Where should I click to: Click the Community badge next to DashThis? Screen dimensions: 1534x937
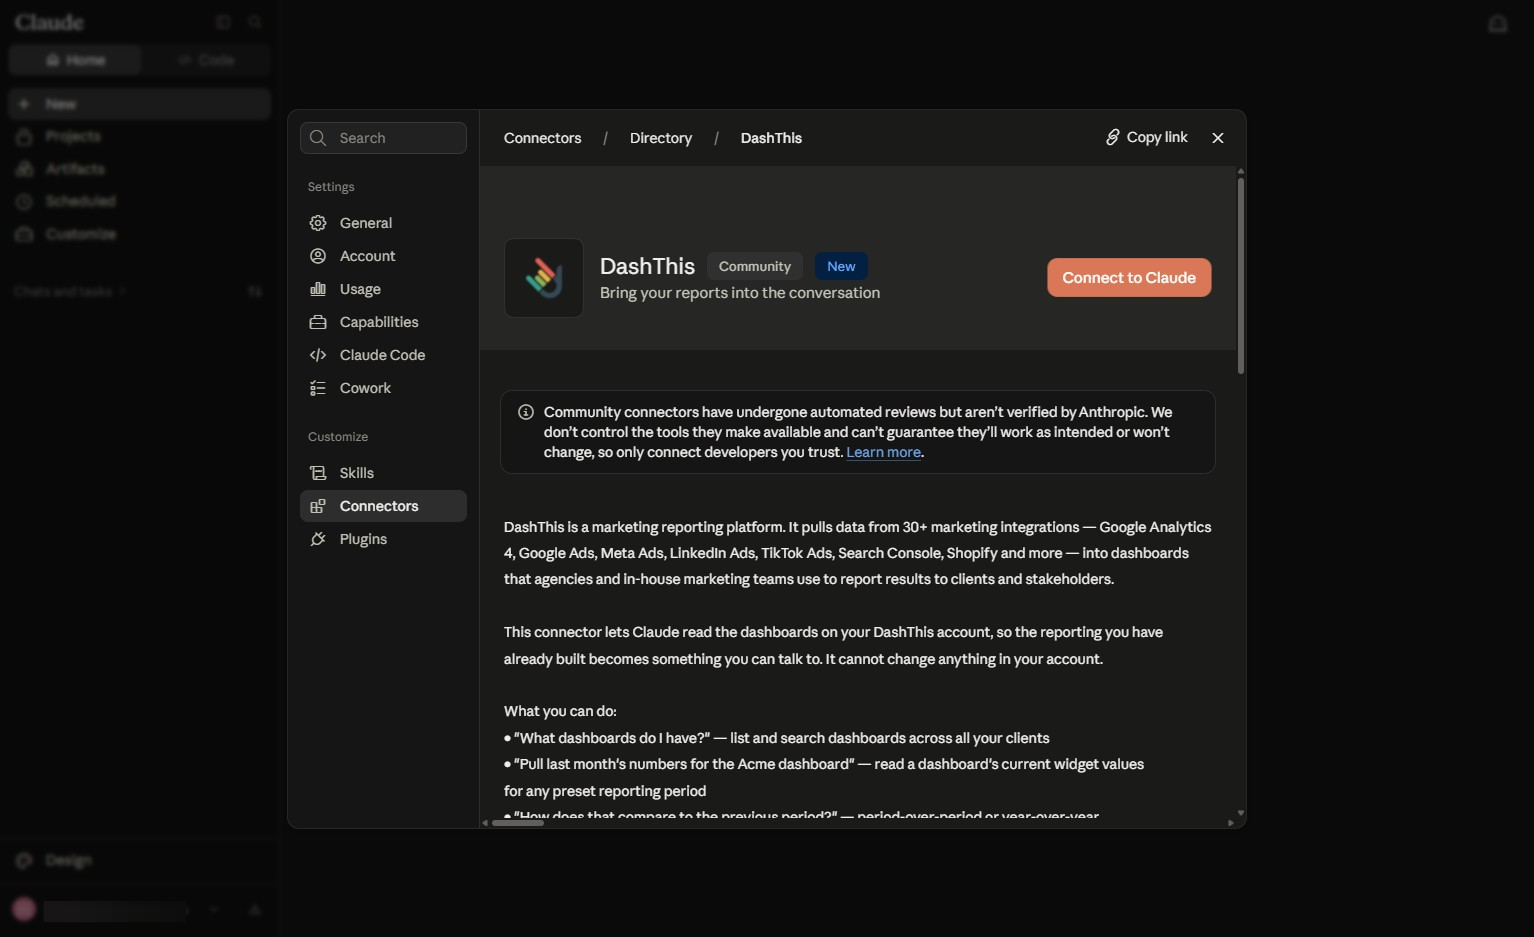click(x=755, y=266)
